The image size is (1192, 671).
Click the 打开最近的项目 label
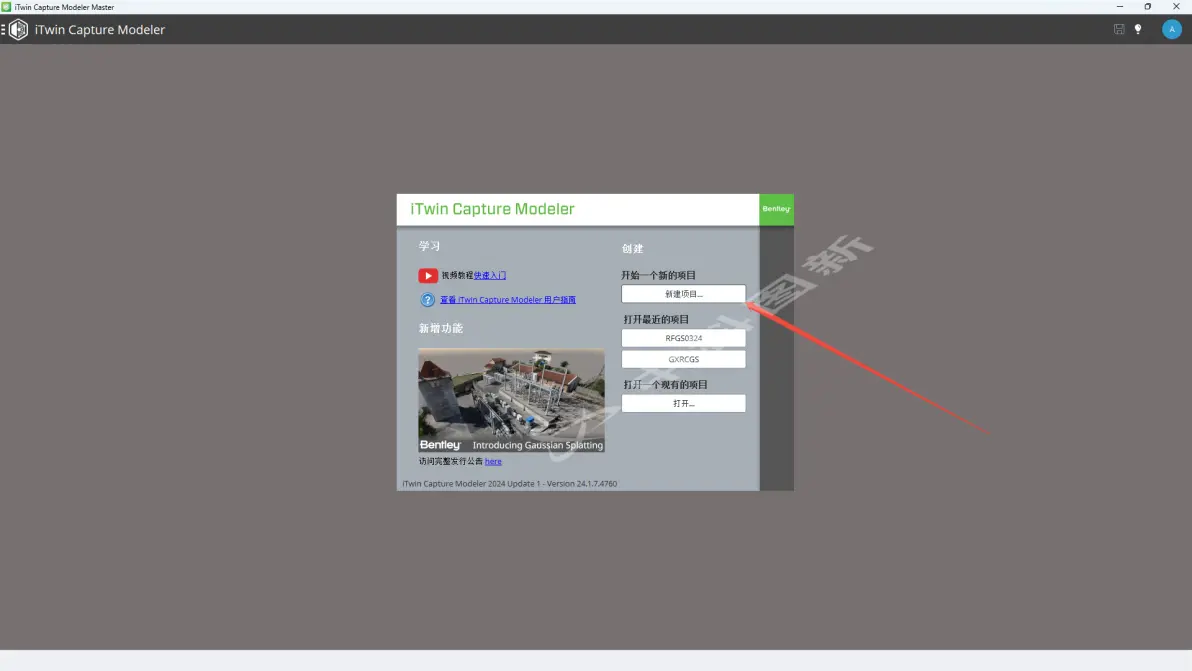click(x=656, y=319)
